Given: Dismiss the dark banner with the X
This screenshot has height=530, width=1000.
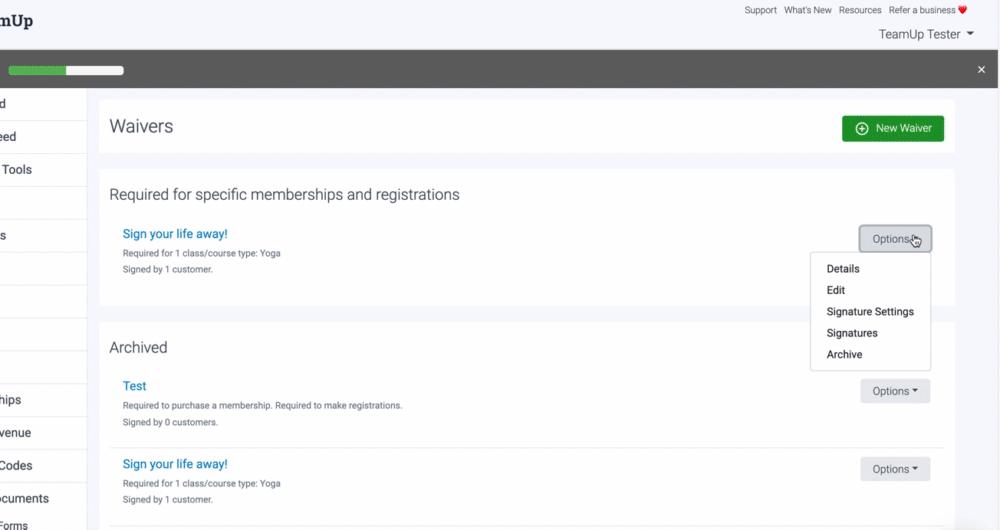Looking at the screenshot, I should pyautogui.click(x=981, y=70).
